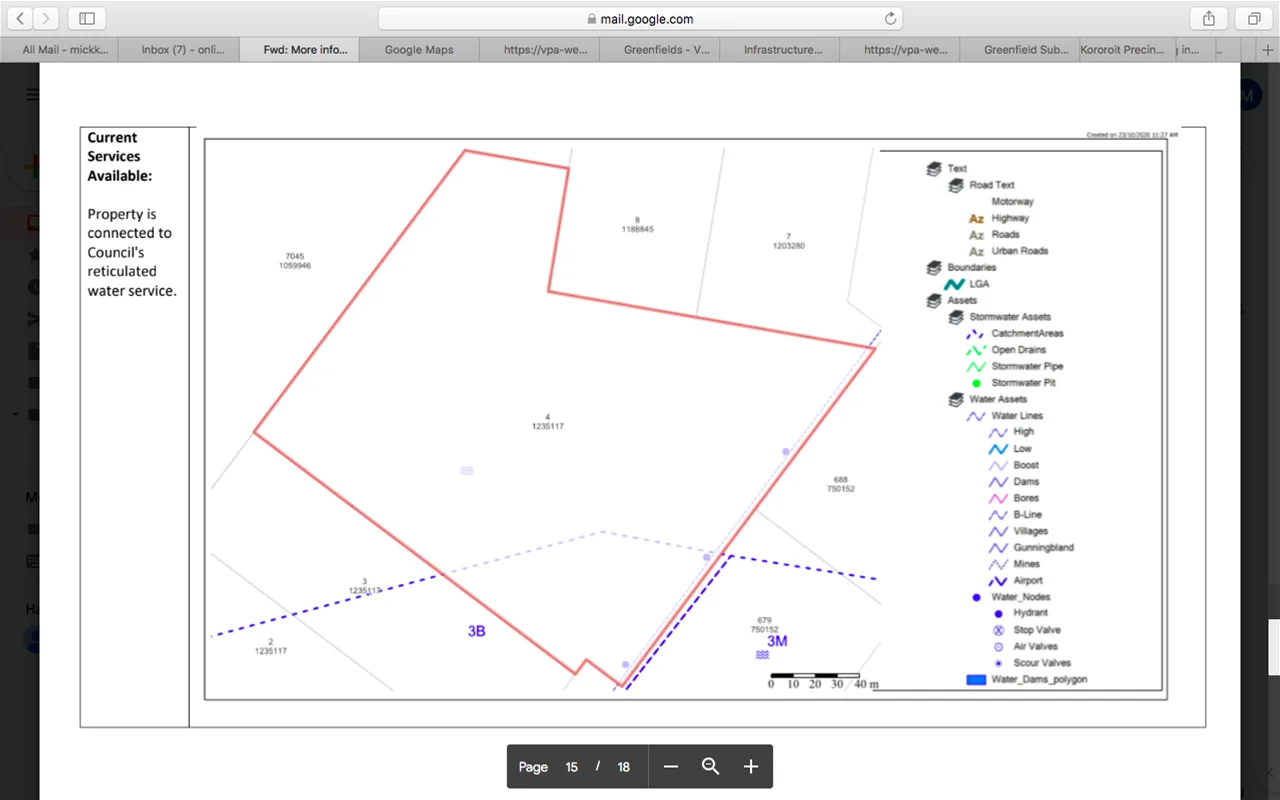Switch to the Google Maps tab
This screenshot has height=800, width=1280.
pyautogui.click(x=419, y=49)
